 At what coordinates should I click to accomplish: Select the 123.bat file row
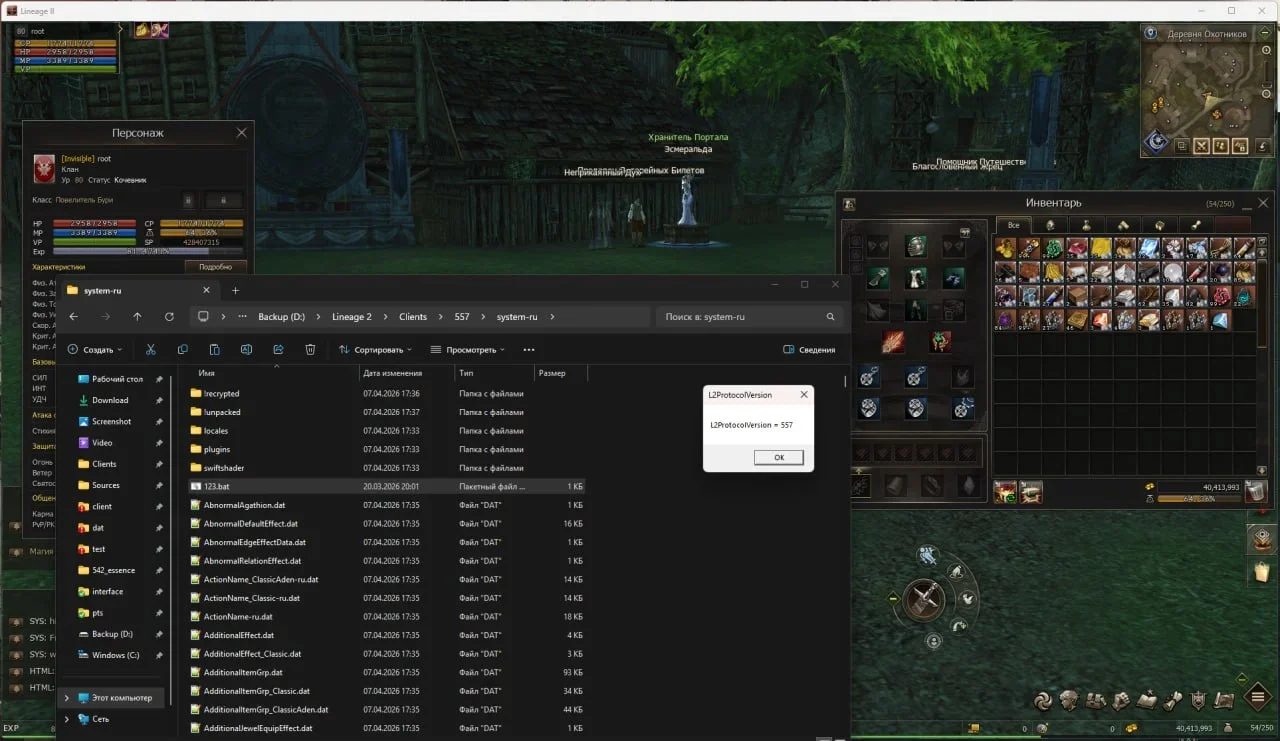click(x=386, y=486)
